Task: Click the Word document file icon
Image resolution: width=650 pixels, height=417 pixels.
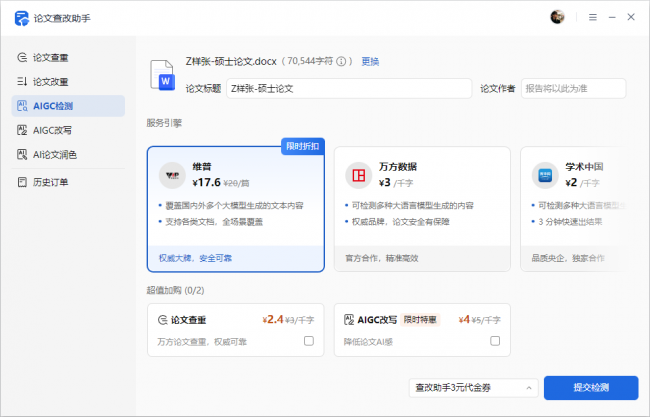Action: [x=162, y=75]
